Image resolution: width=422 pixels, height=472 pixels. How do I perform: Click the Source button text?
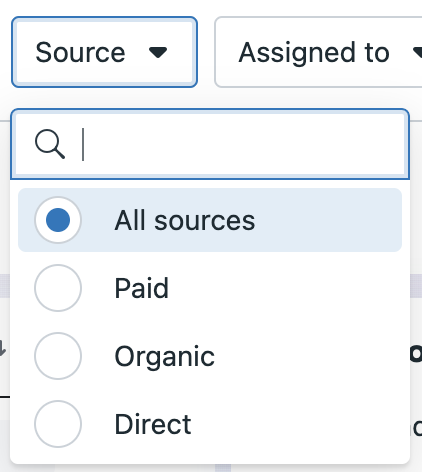[x=80, y=52]
